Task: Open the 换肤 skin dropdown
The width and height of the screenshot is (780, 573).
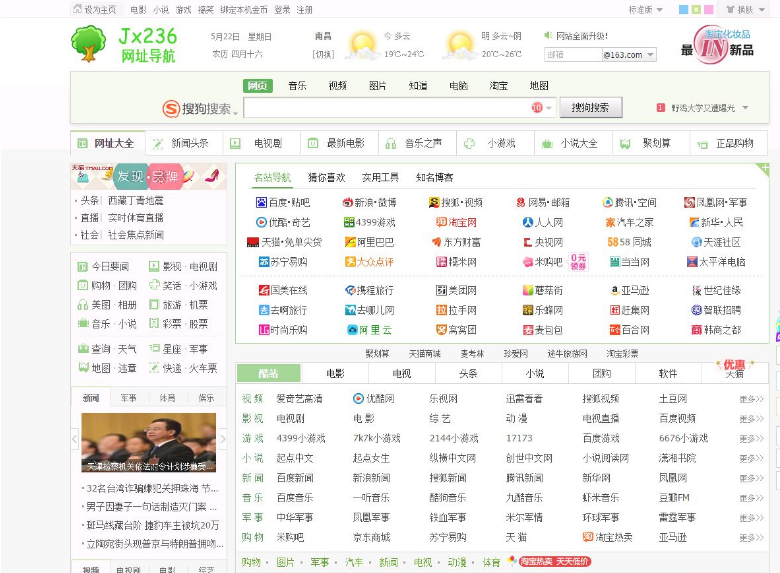Action: click(x=745, y=9)
